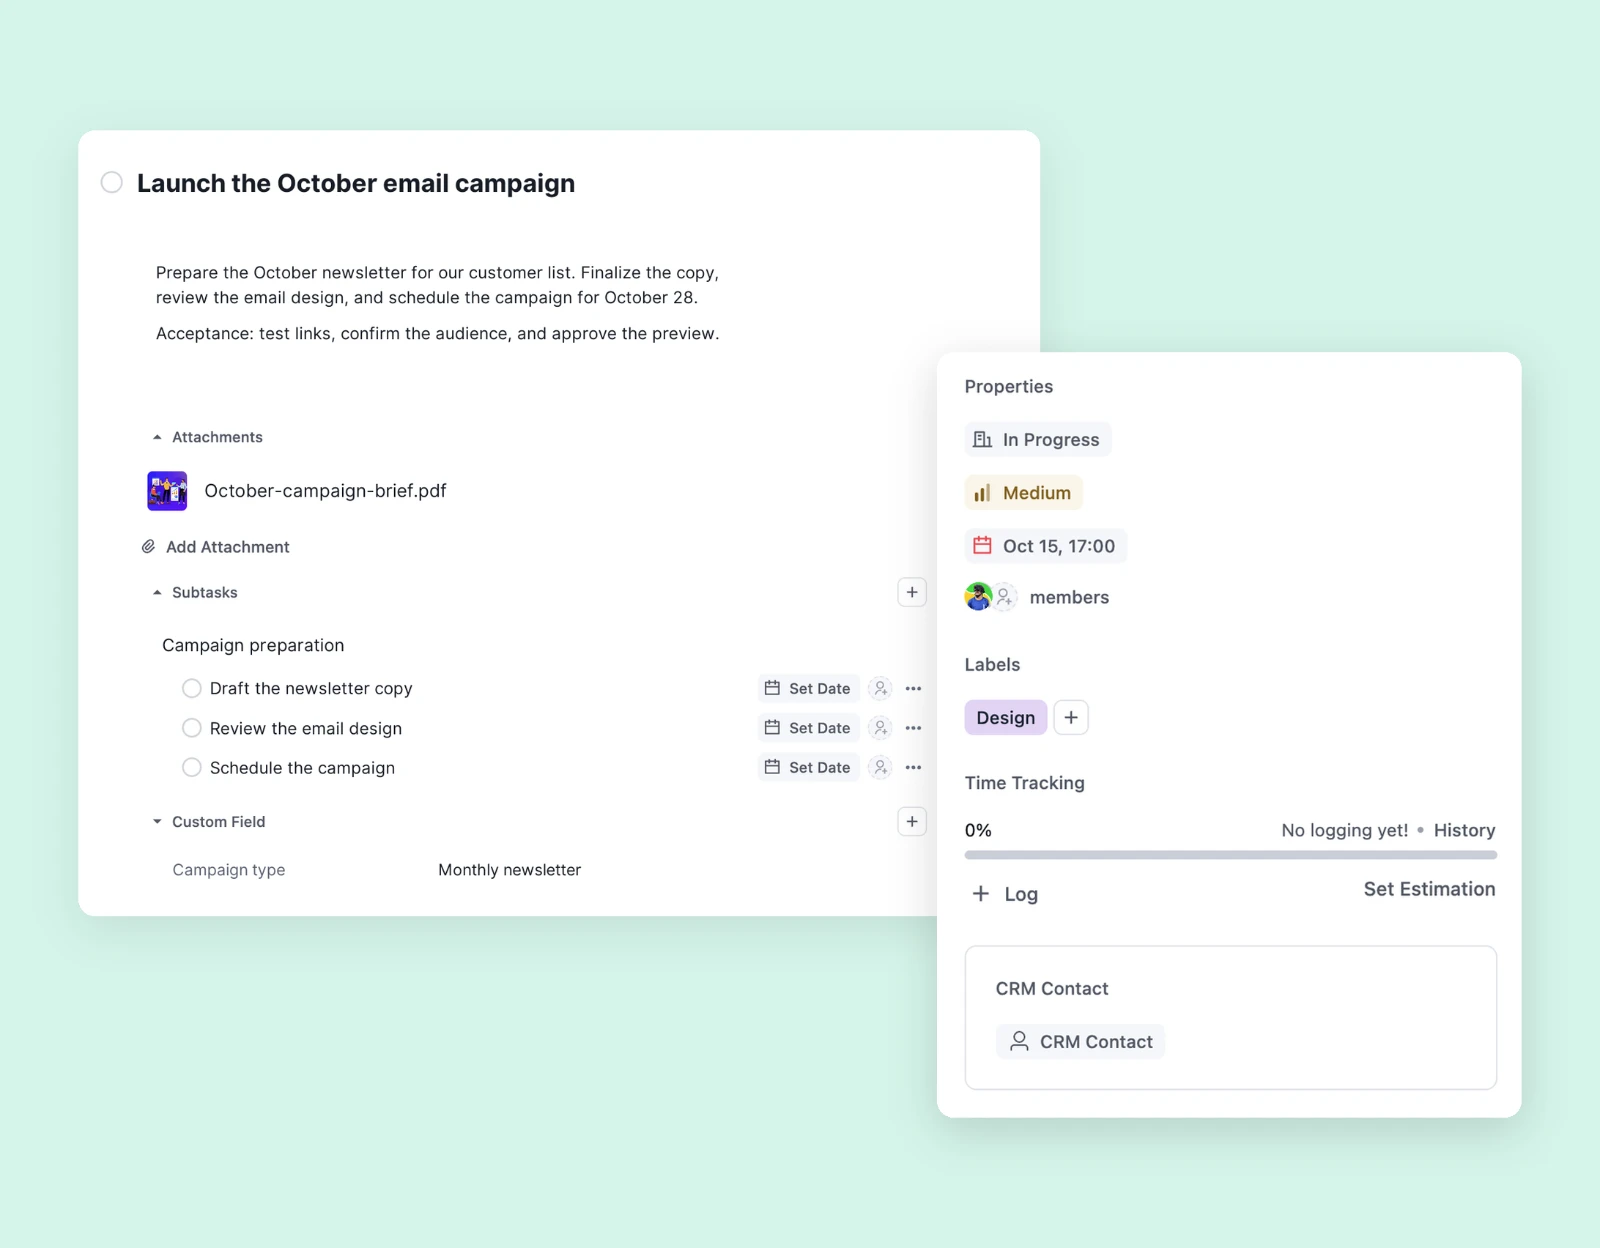
Task: Assign a member to Draft the newsletter copy
Action: pos(880,688)
